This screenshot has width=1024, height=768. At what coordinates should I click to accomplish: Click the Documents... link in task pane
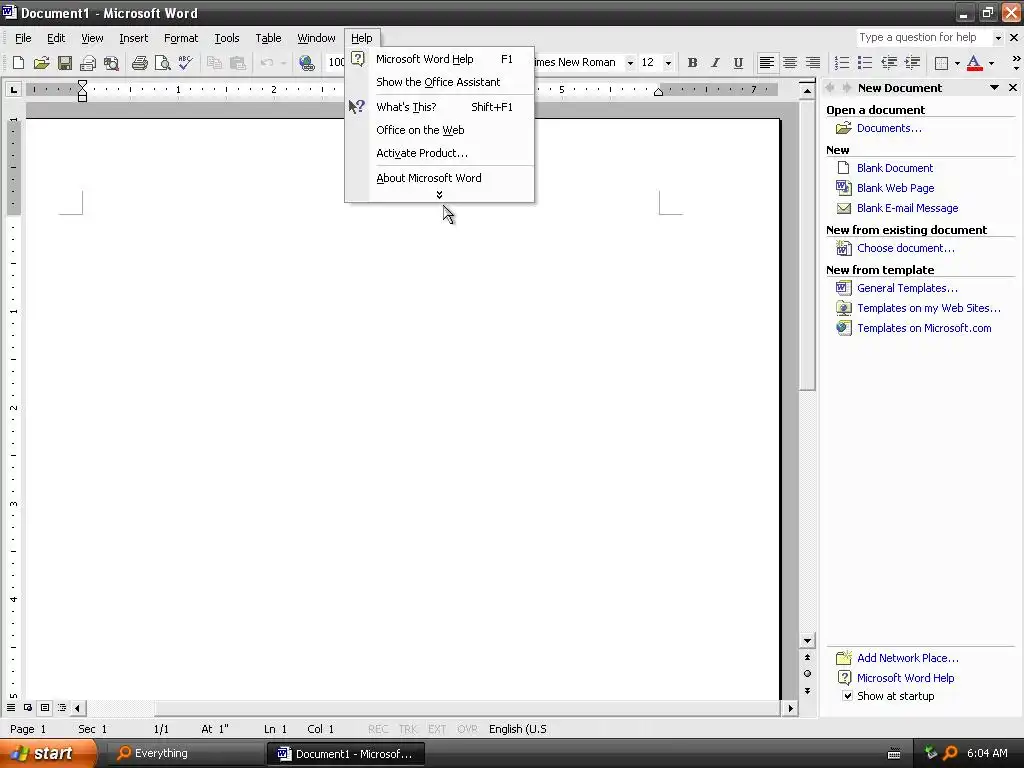(889, 128)
